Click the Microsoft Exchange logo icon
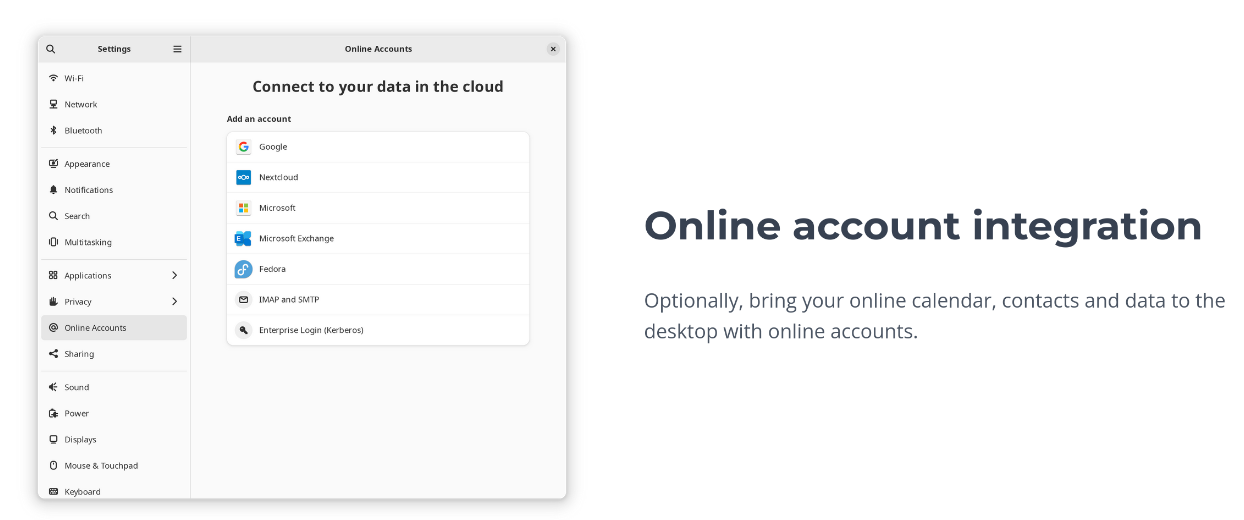 tap(243, 238)
